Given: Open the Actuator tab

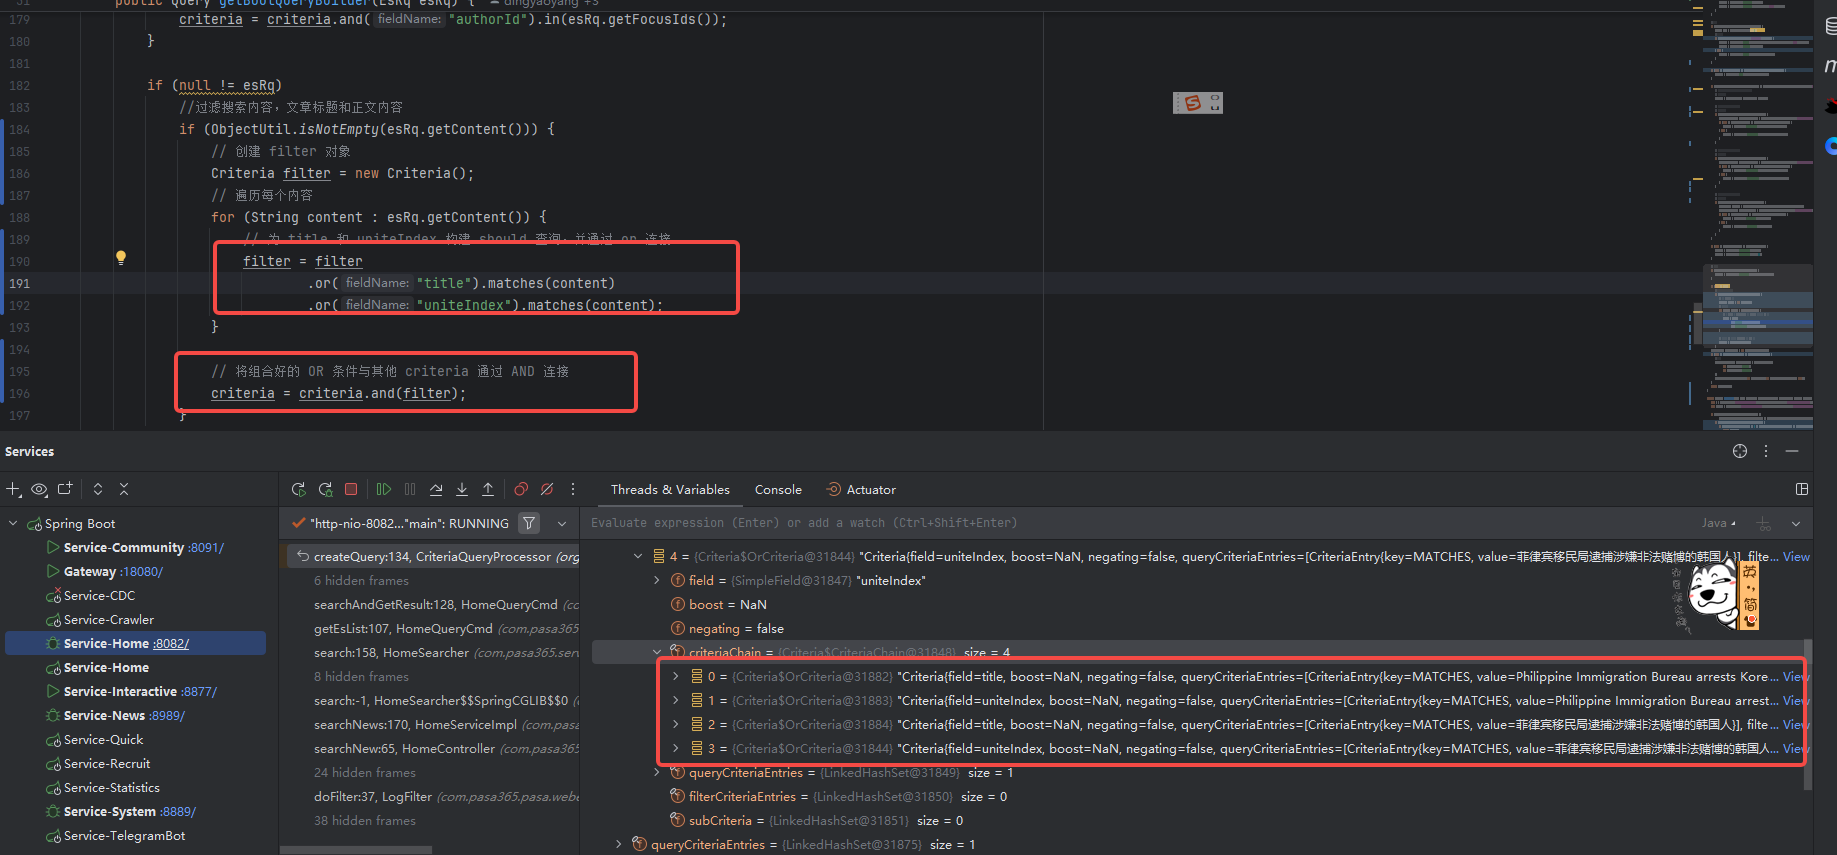Looking at the screenshot, I should pyautogui.click(x=861, y=490).
